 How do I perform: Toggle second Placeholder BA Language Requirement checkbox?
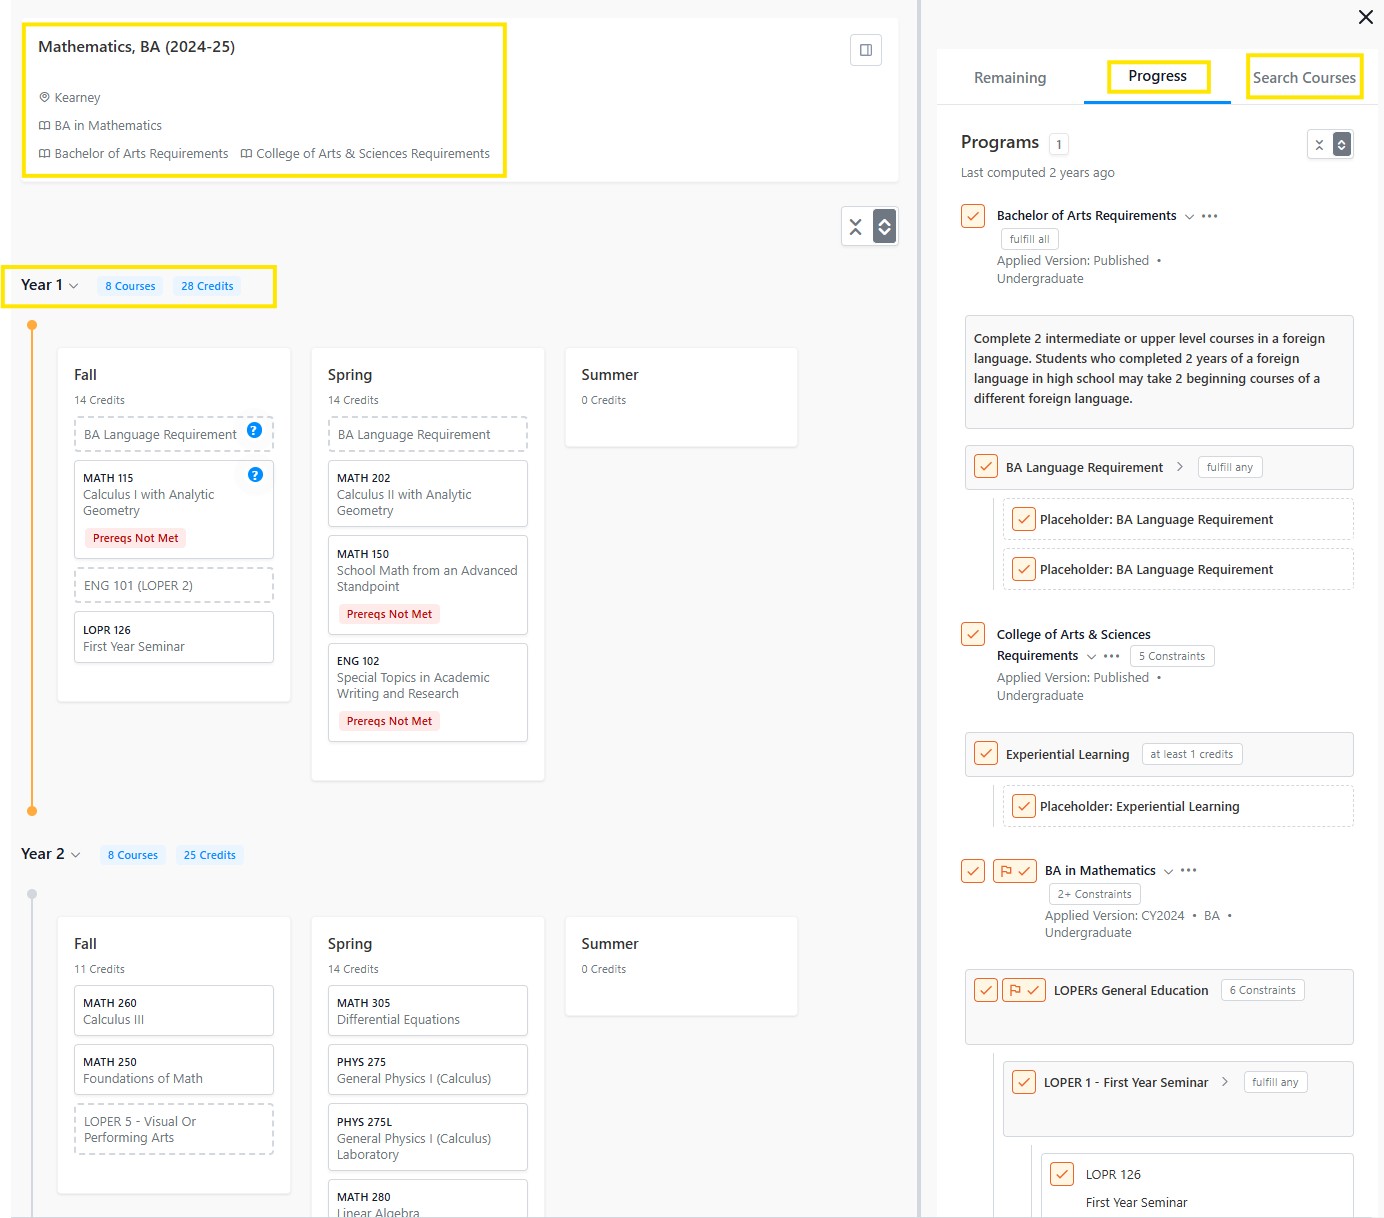1024,569
